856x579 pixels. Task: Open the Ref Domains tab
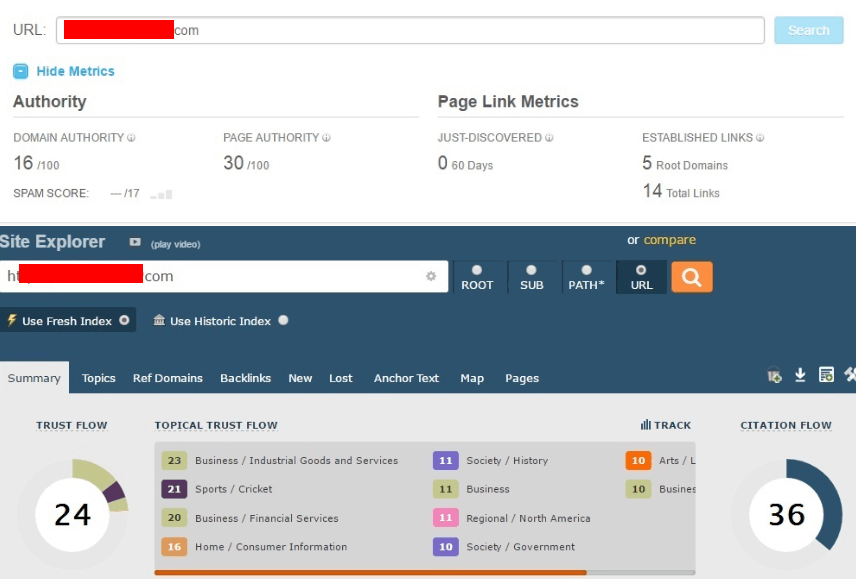pyautogui.click(x=168, y=378)
